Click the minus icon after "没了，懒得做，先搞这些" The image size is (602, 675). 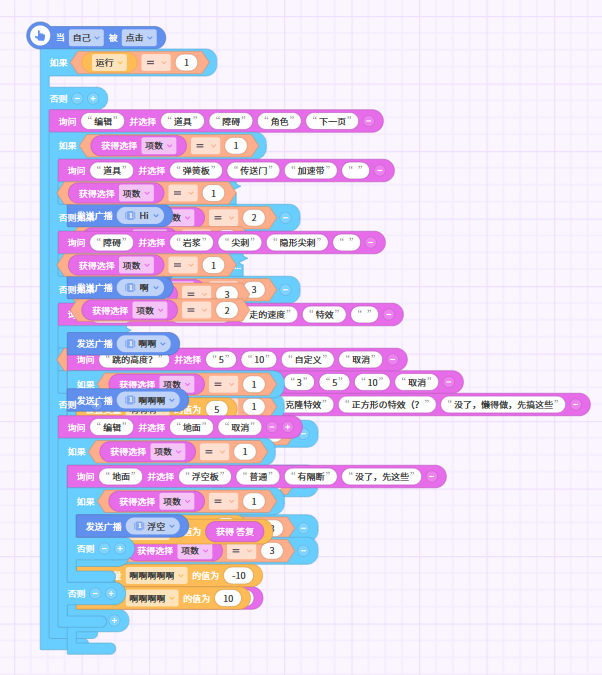pos(575,404)
